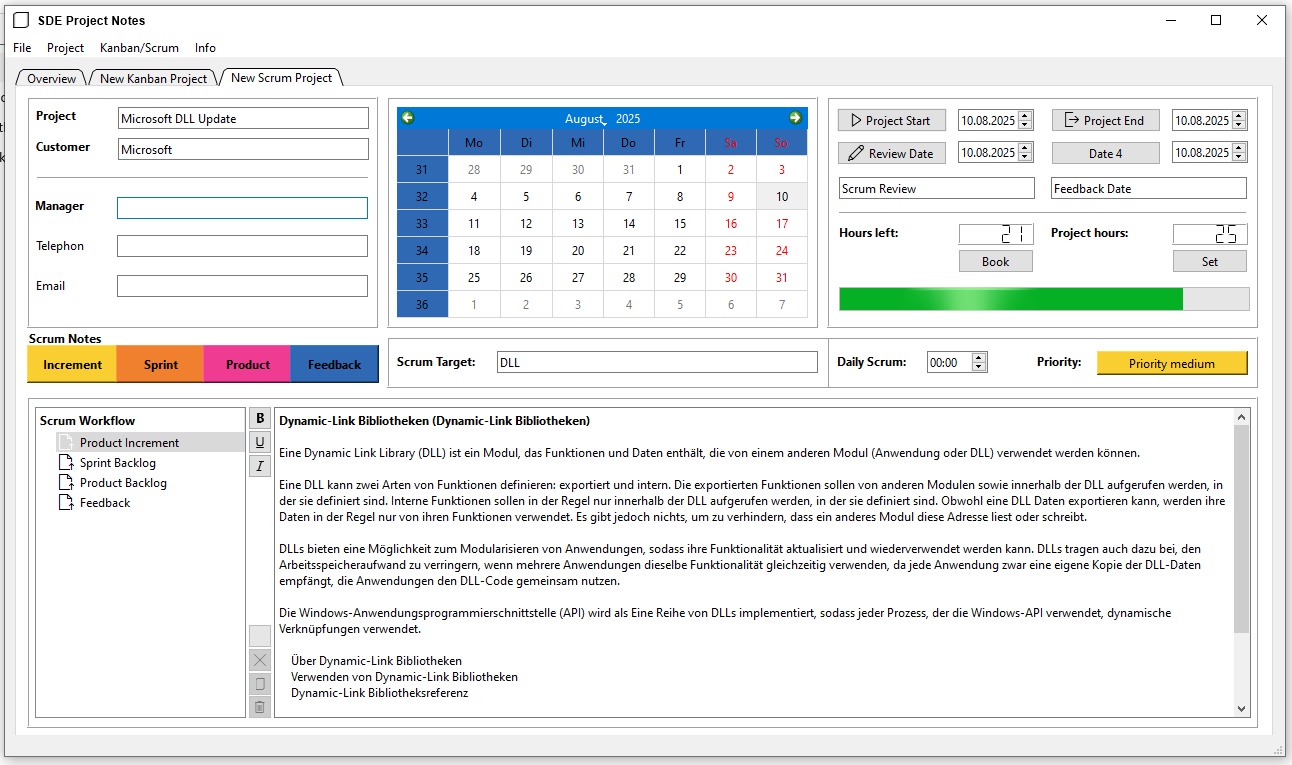This screenshot has height=765, width=1292.
Task: Select August 15 in the calendar
Action: pyautogui.click(x=680, y=224)
